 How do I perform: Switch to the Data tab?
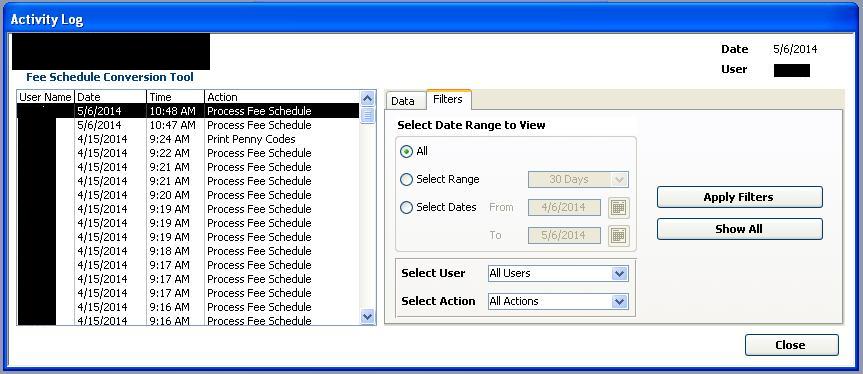pyautogui.click(x=402, y=101)
